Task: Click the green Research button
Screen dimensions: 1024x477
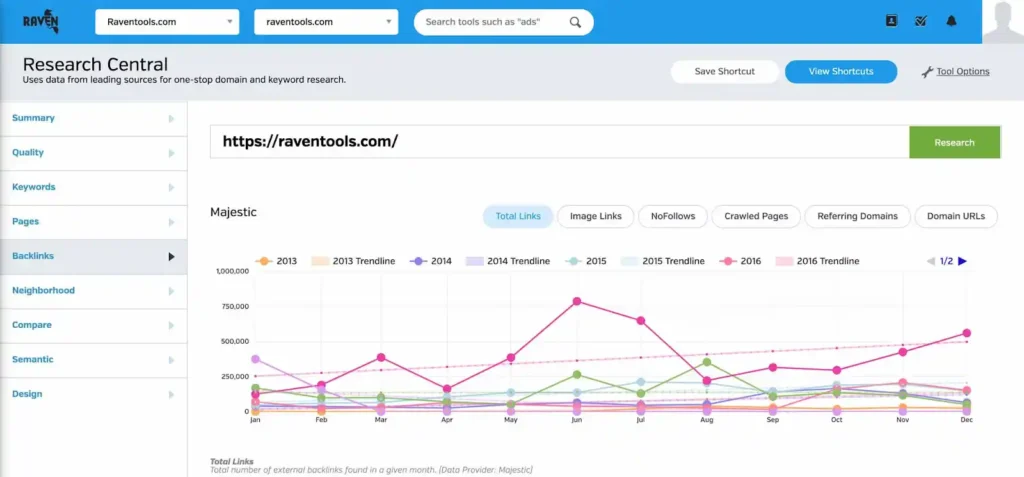Action: coord(954,142)
